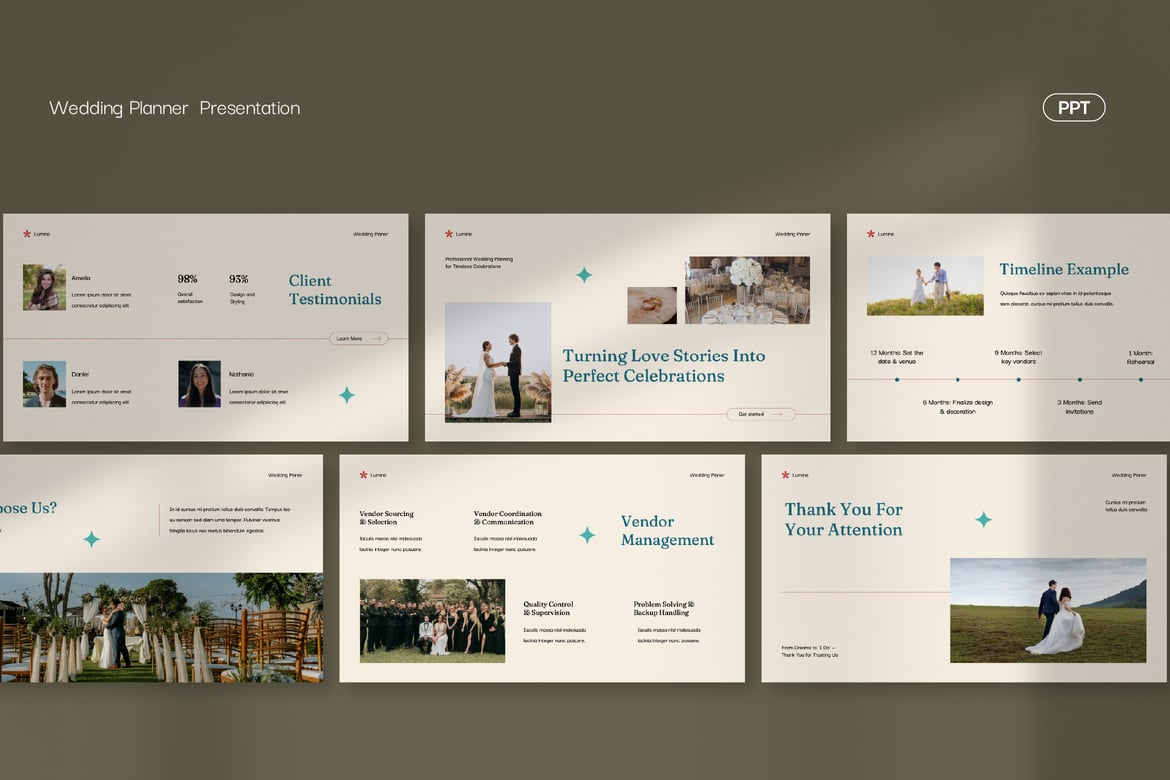Screen dimensions: 1170x780
Task: Click the 'Wedding Planner' label on Thank You slide
Action: coord(1129,475)
